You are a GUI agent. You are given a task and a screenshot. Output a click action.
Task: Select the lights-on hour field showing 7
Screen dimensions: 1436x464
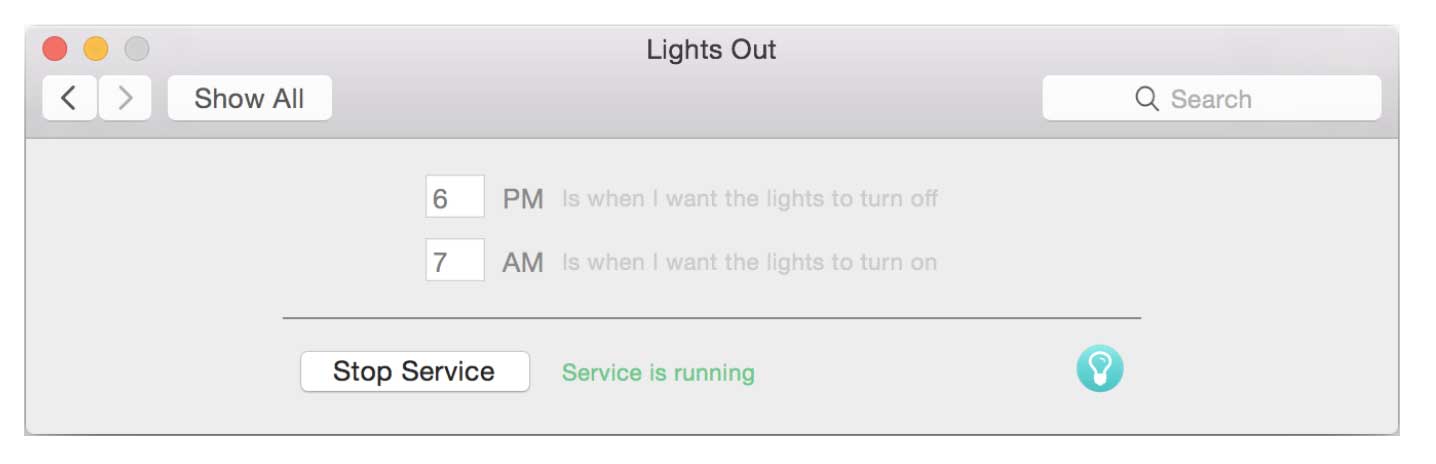tap(455, 260)
